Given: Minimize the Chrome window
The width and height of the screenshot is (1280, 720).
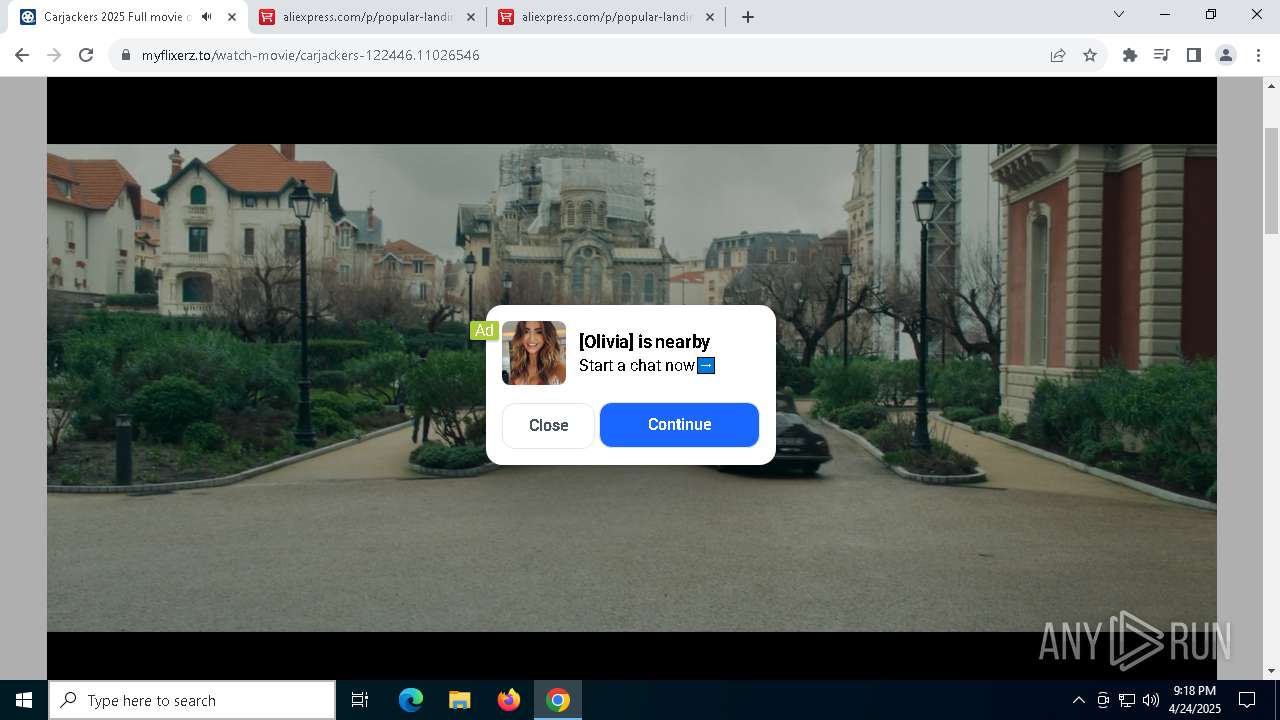Looking at the screenshot, I should tap(1165, 15).
